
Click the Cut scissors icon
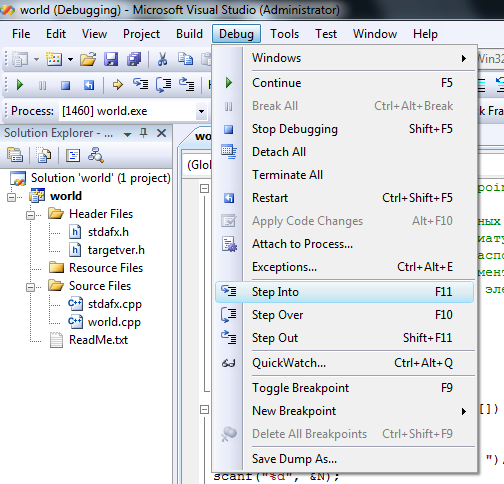click(162, 59)
